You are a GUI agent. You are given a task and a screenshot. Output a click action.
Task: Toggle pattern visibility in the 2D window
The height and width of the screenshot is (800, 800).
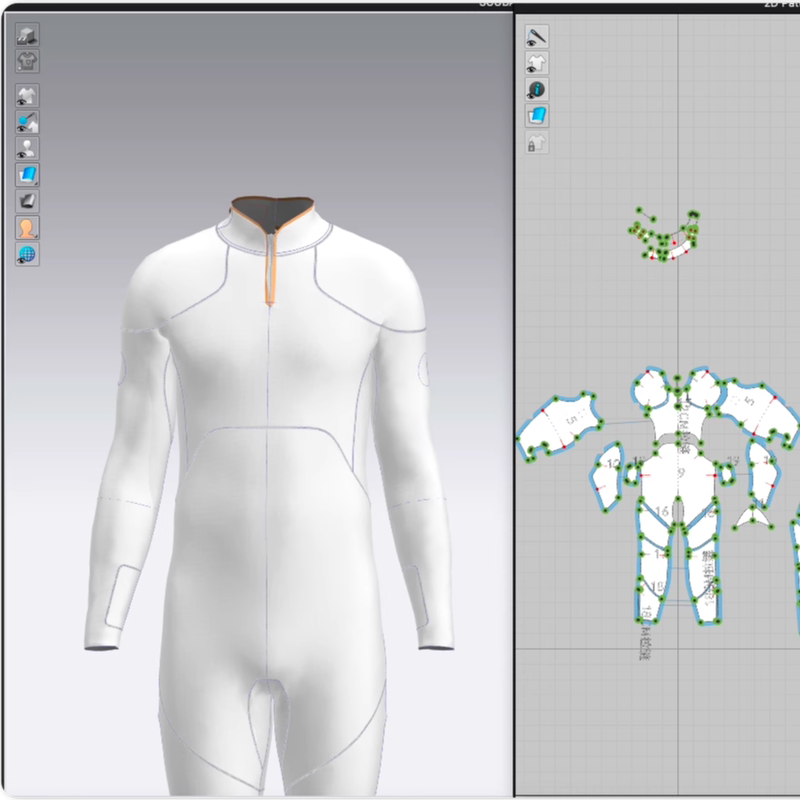[x=537, y=63]
